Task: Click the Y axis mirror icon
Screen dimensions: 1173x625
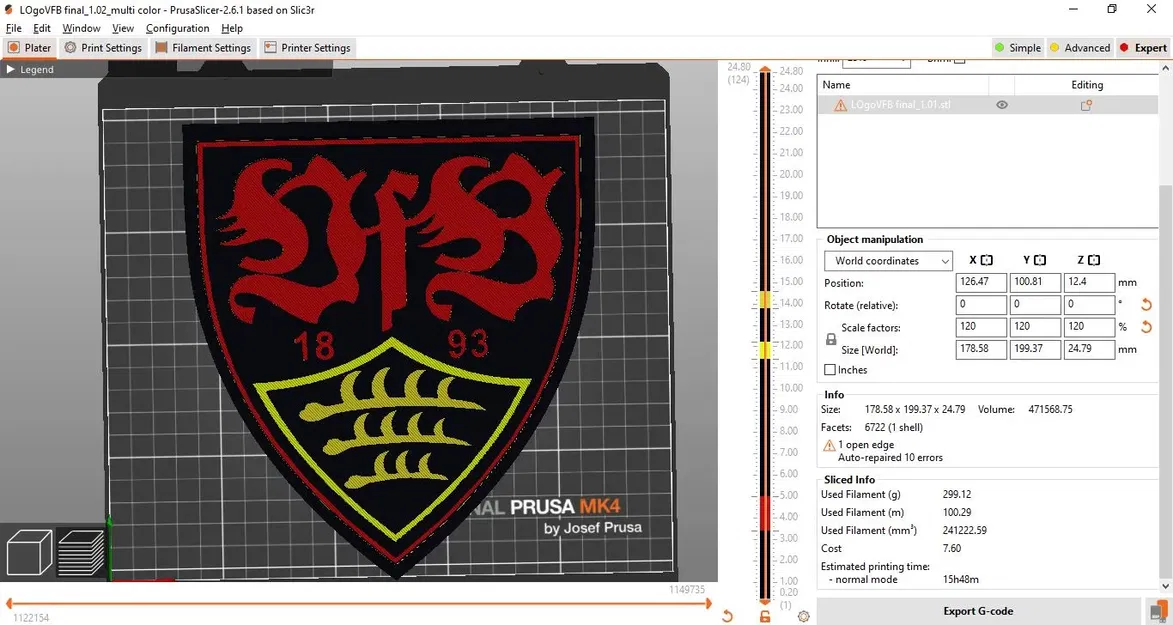Action: pos(1040,260)
